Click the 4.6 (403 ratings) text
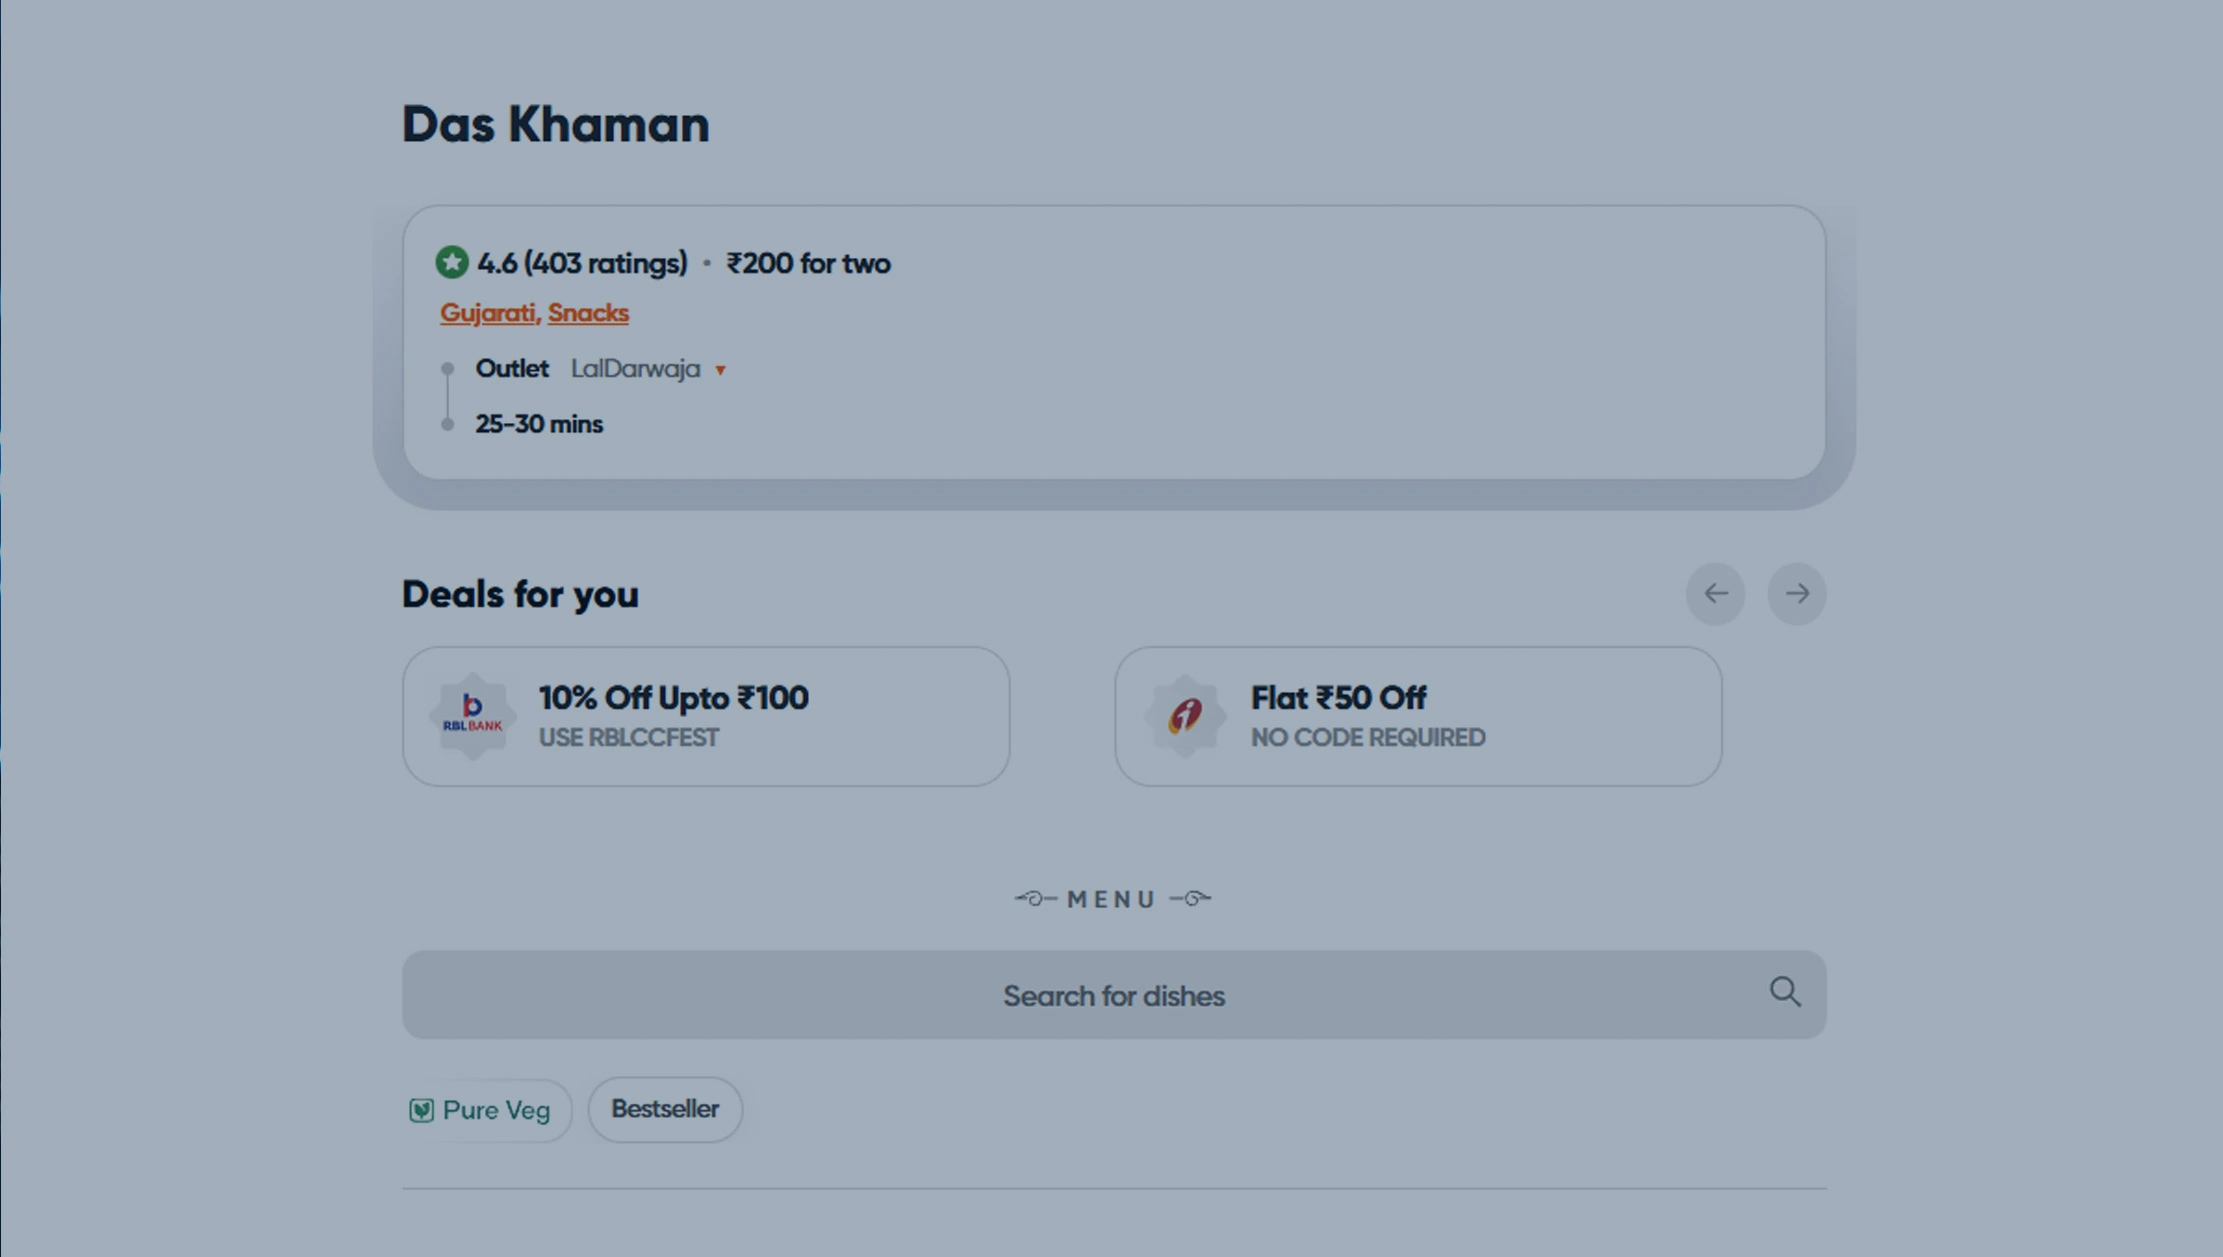The image size is (2223, 1257). pyautogui.click(x=582, y=263)
